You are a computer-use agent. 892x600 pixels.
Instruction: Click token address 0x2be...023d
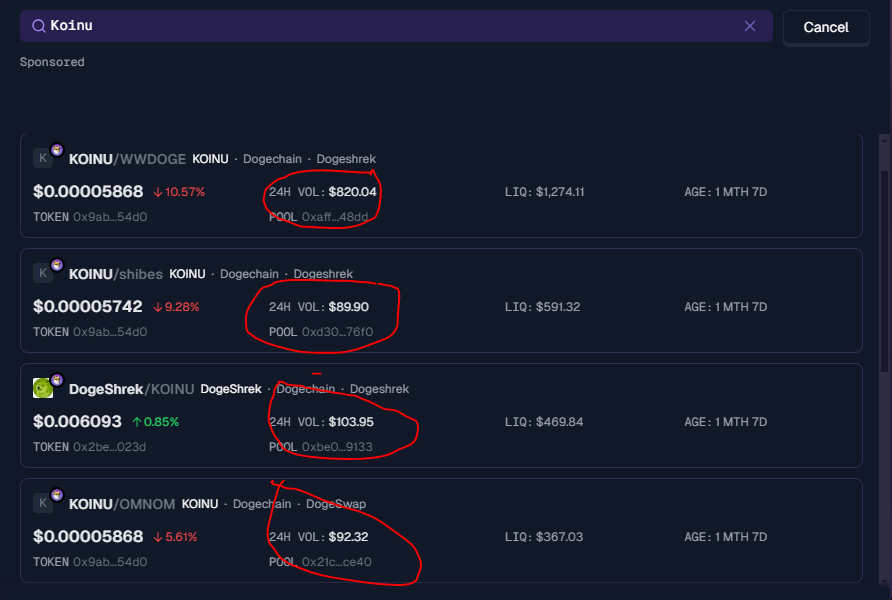click(x=109, y=447)
